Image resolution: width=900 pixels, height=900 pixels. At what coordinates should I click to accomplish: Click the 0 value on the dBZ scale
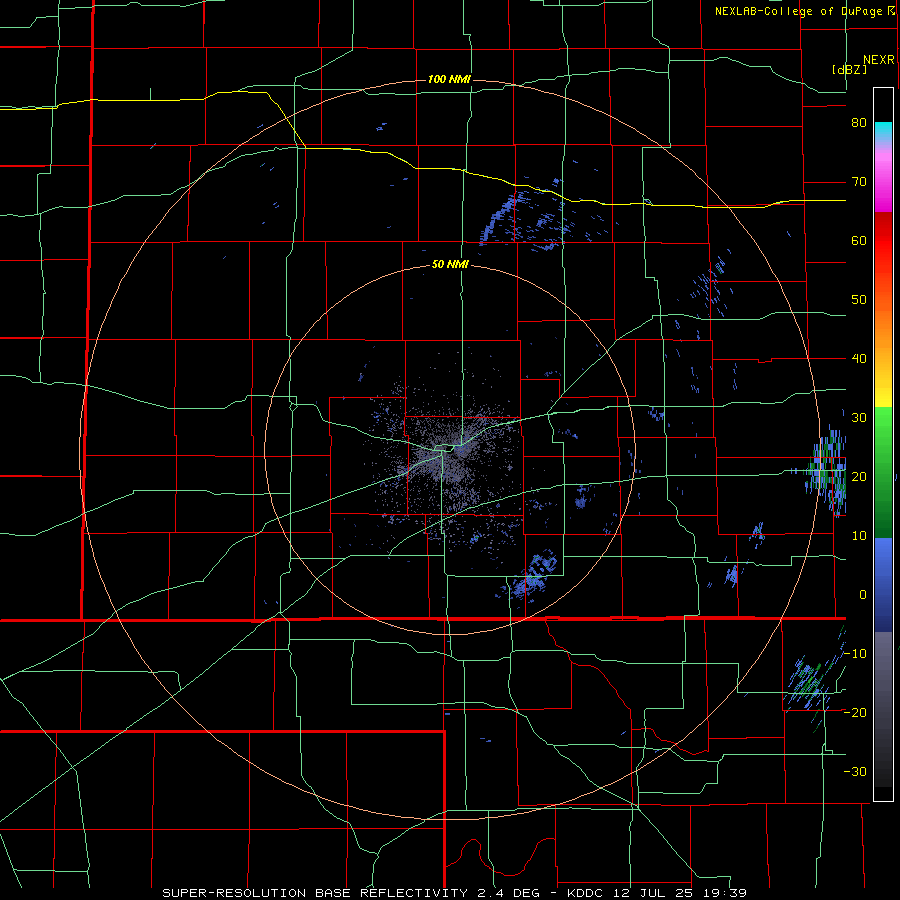click(x=863, y=595)
